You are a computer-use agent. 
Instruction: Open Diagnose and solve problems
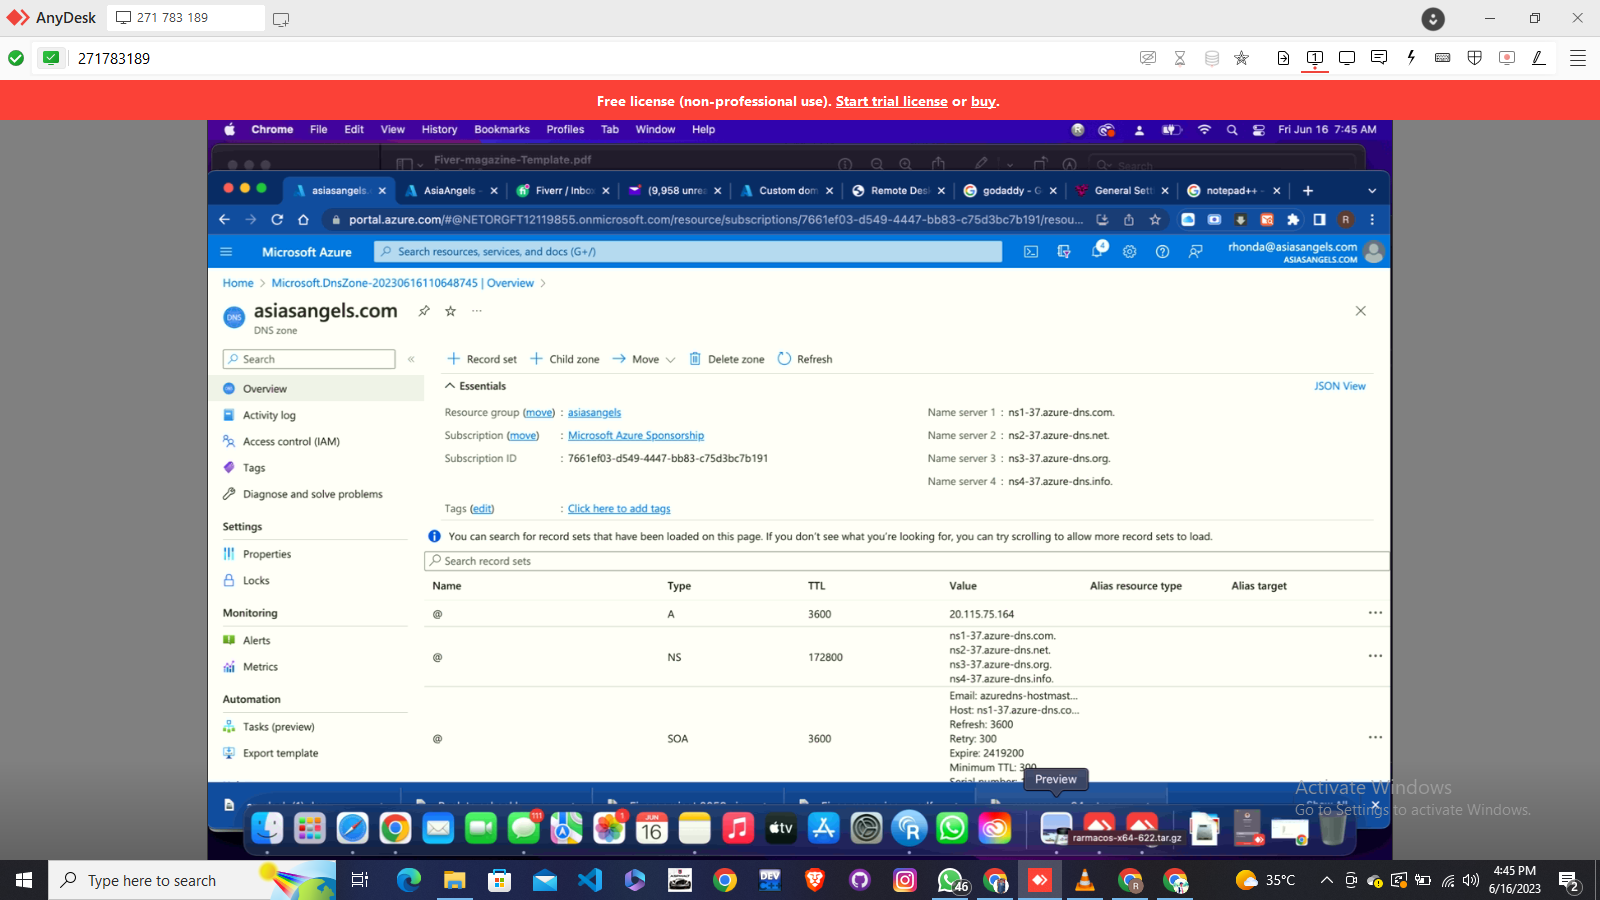pos(312,494)
